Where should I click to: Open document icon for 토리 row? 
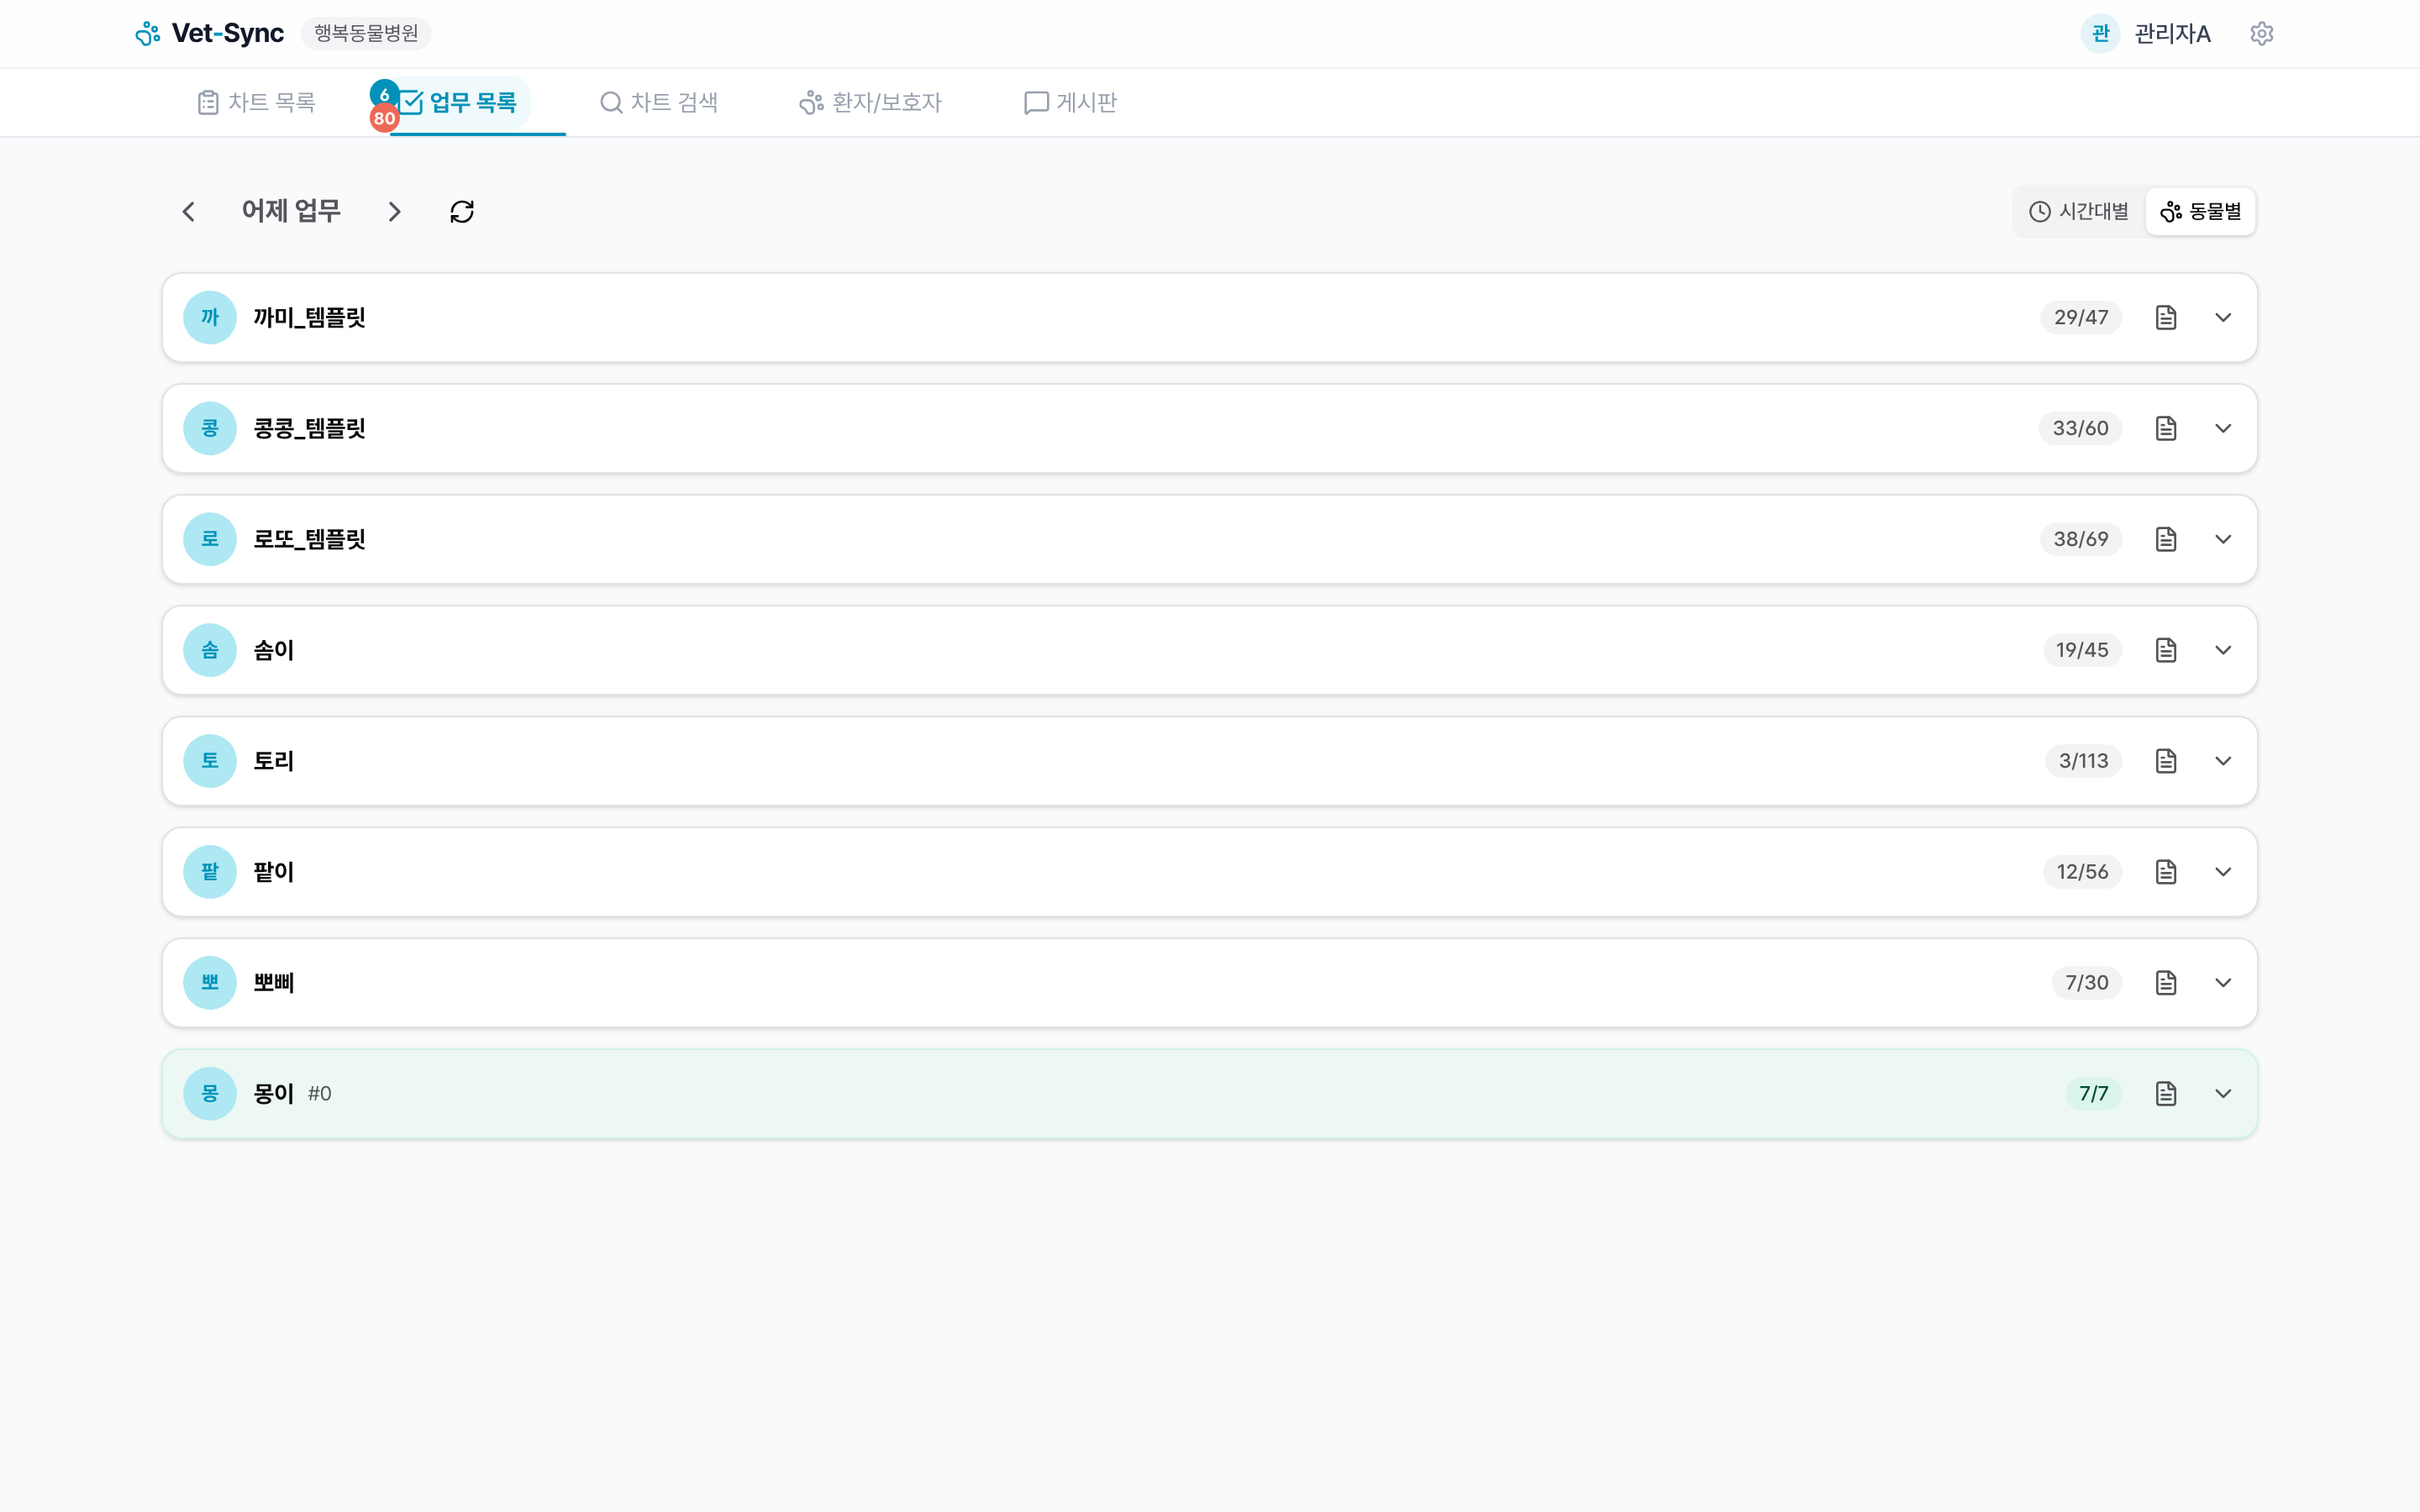click(2165, 761)
